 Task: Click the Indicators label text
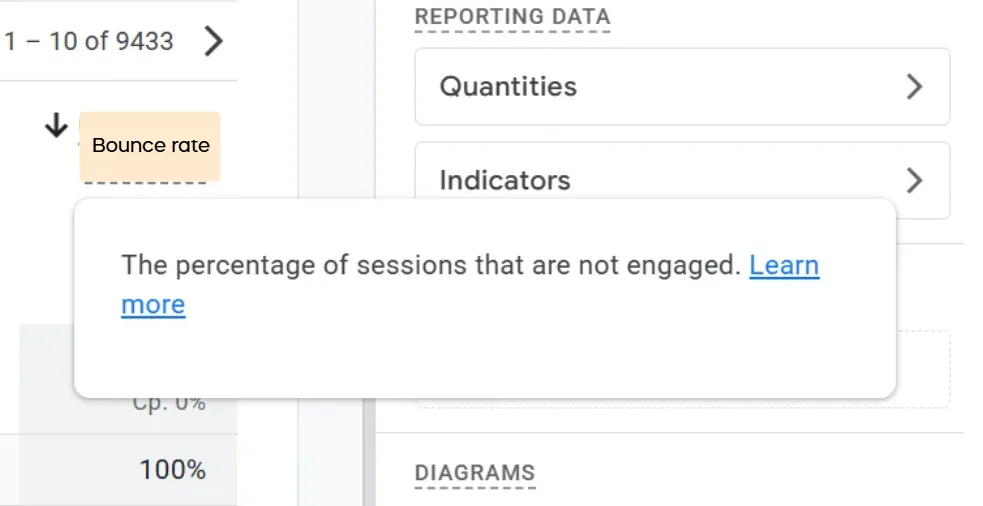[x=505, y=181]
